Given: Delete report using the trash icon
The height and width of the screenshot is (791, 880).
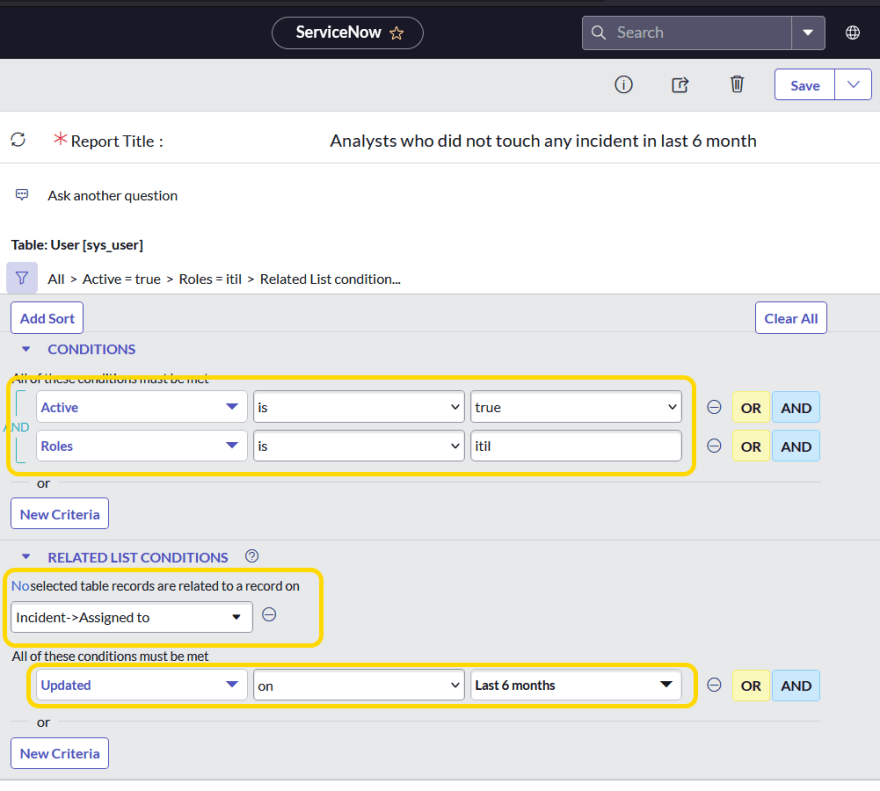Looking at the screenshot, I should (737, 84).
